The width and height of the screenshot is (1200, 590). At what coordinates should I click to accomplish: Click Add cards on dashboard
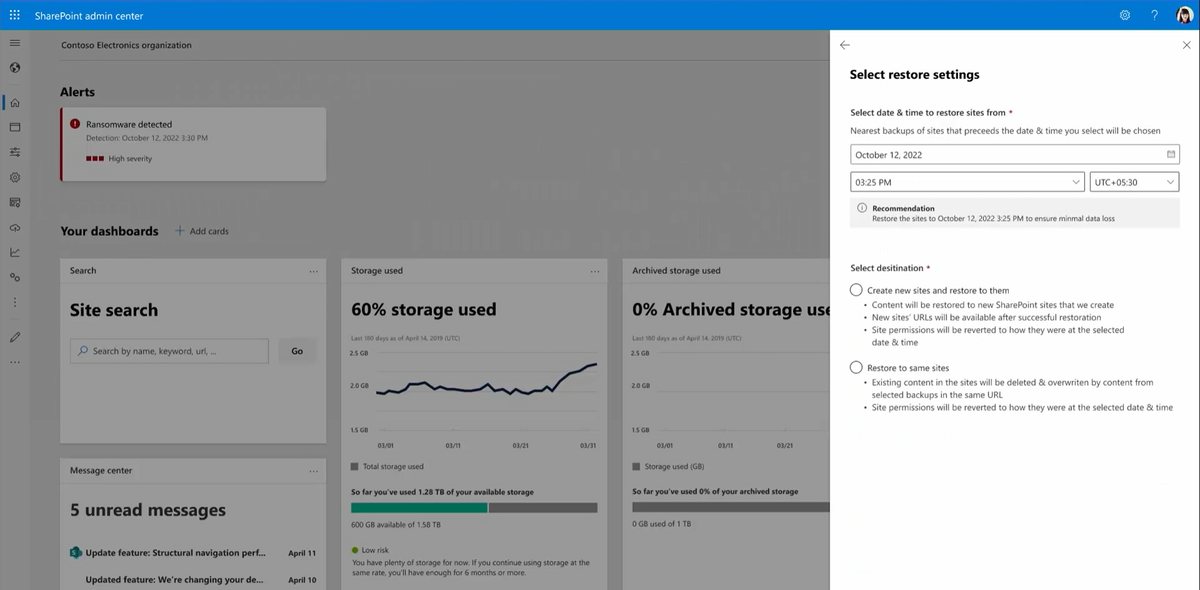pyautogui.click(x=202, y=231)
